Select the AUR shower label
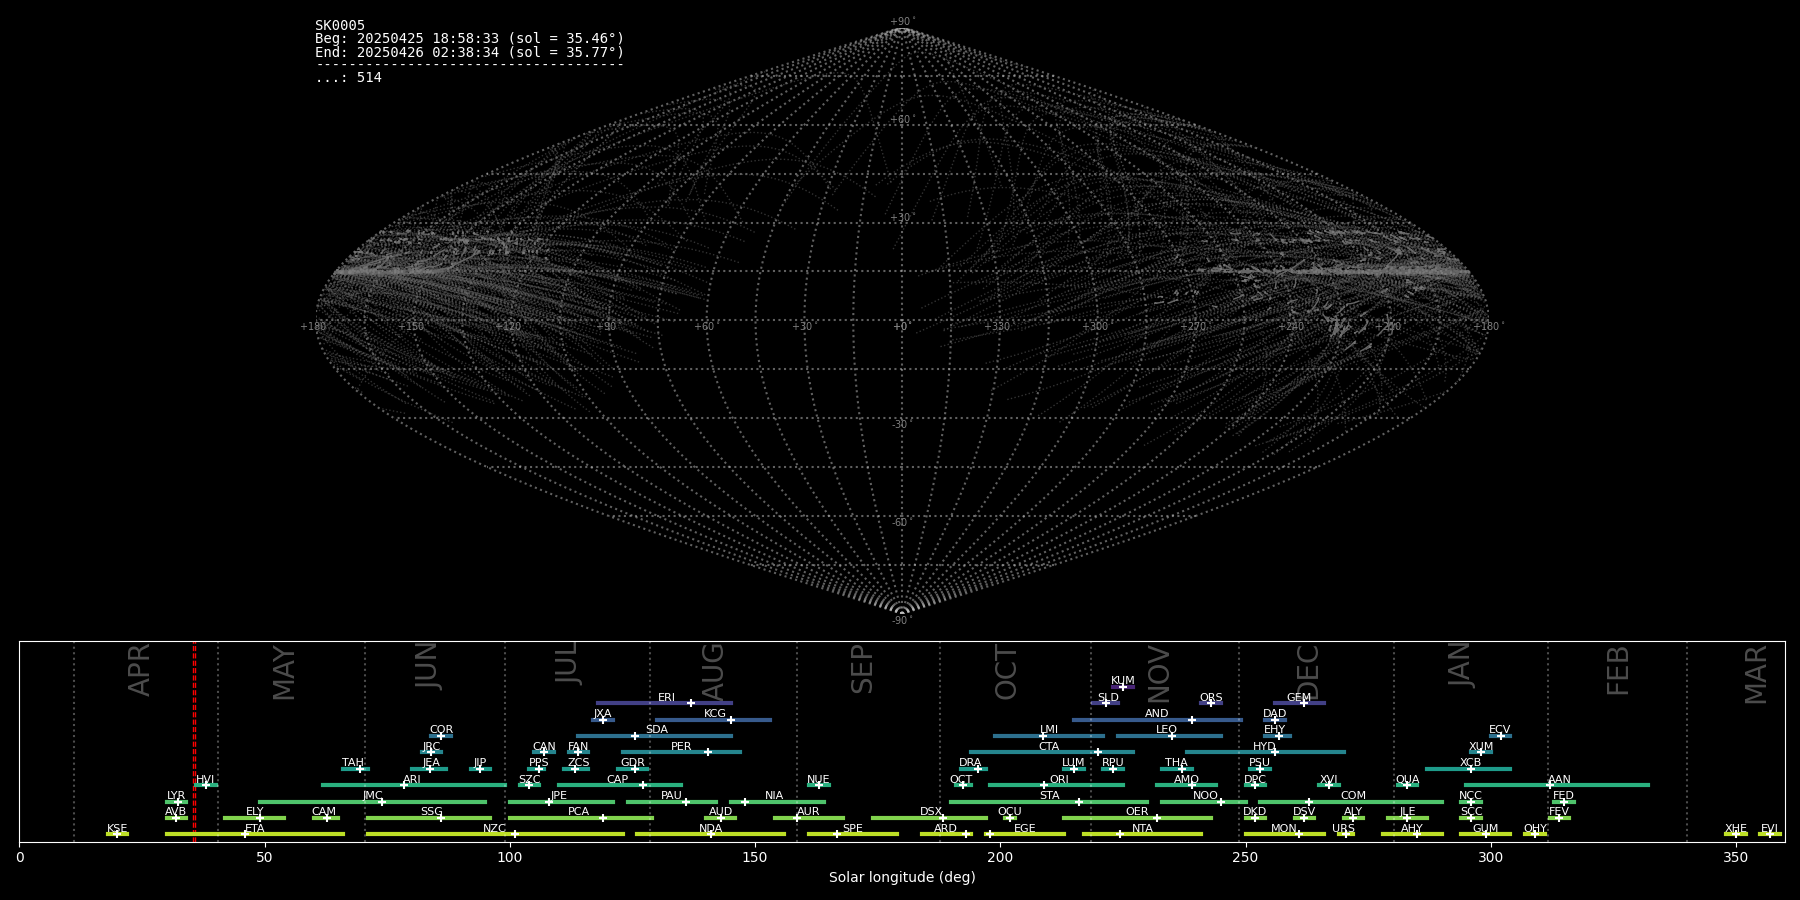 click(808, 813)
